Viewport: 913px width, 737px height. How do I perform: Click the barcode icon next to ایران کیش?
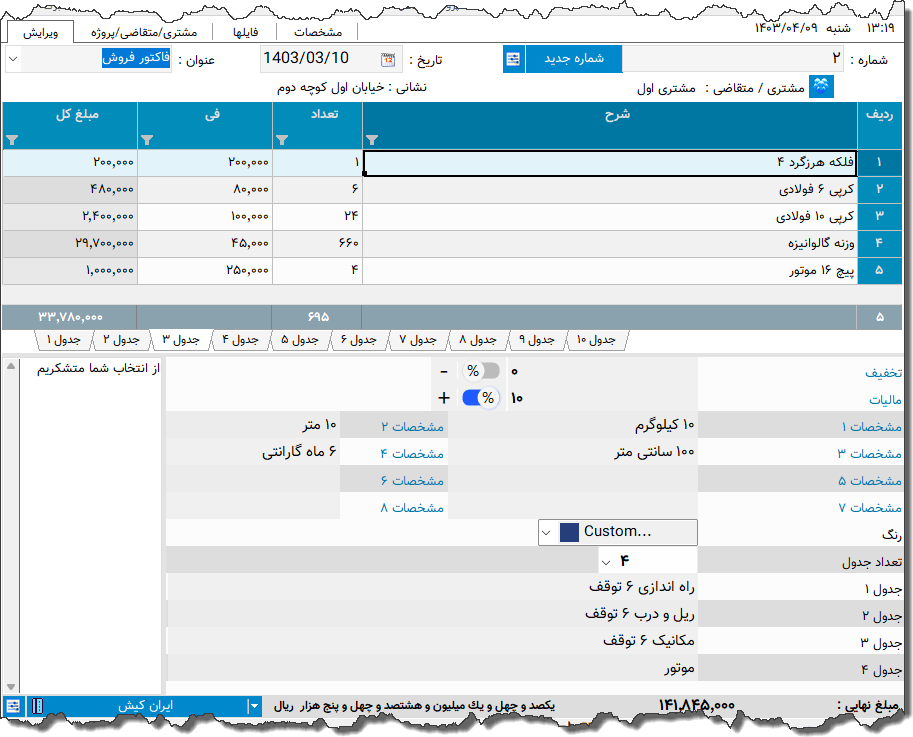pos(37,706)
